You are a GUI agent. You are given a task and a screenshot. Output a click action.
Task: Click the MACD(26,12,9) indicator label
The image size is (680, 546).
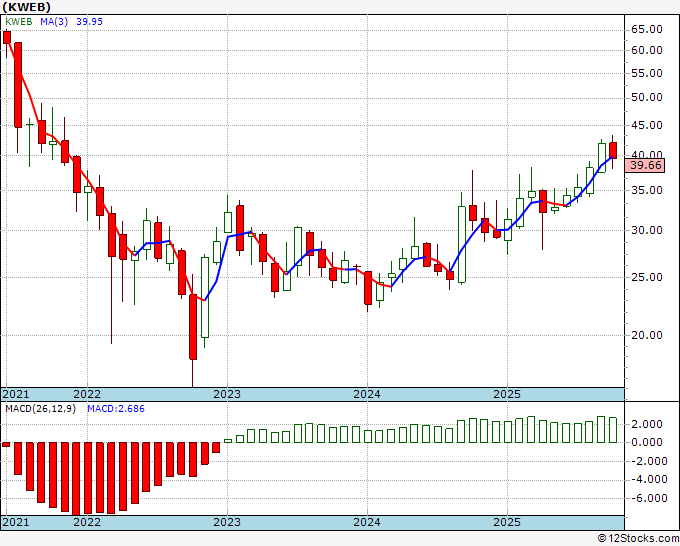(x=40, y=409)
